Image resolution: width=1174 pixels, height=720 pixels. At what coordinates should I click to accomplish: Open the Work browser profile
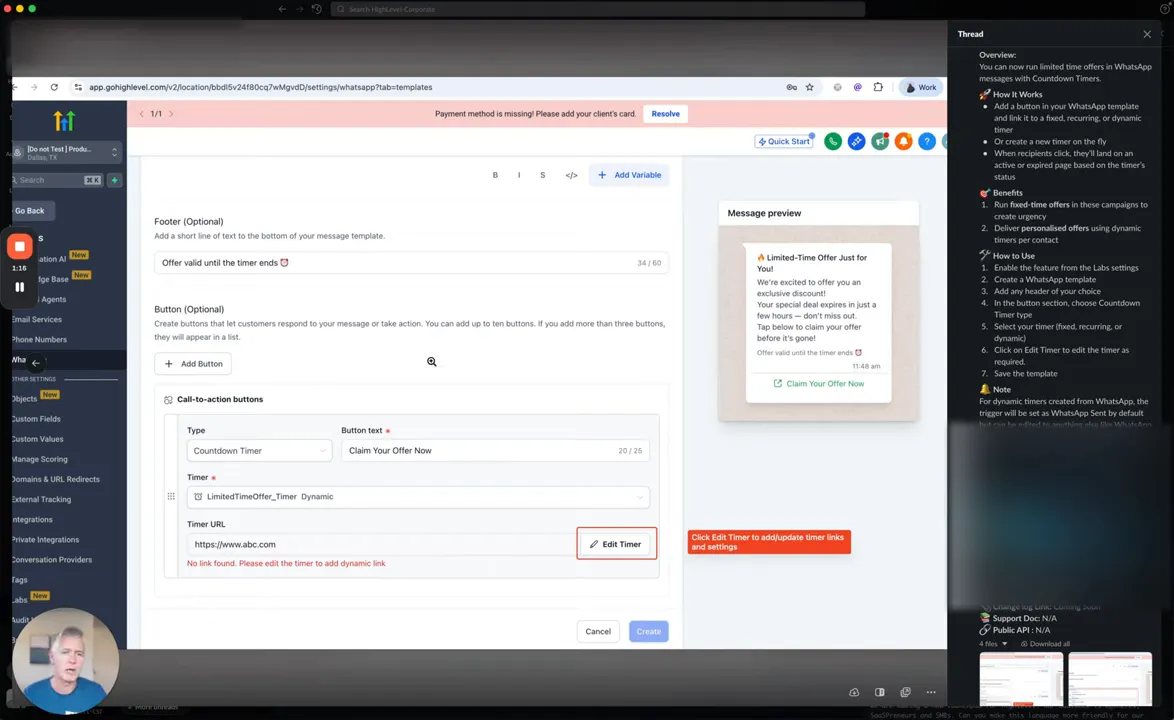click(921, 88)
